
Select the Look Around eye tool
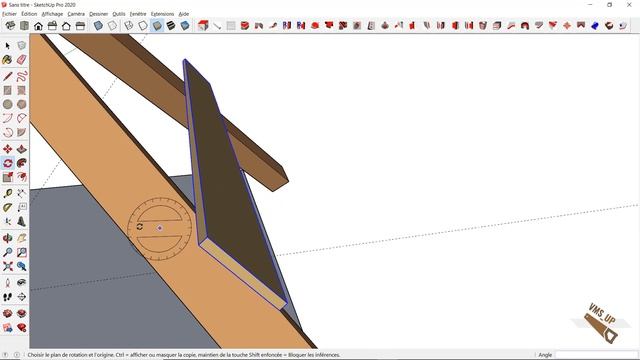(22, 282)
